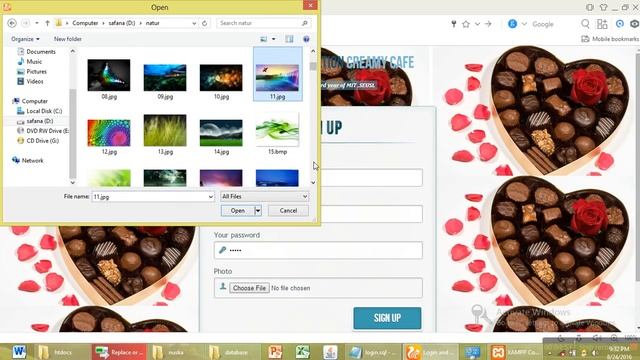
Task: Click the eye icon in browser toolbar
Action: pos(635,24)
